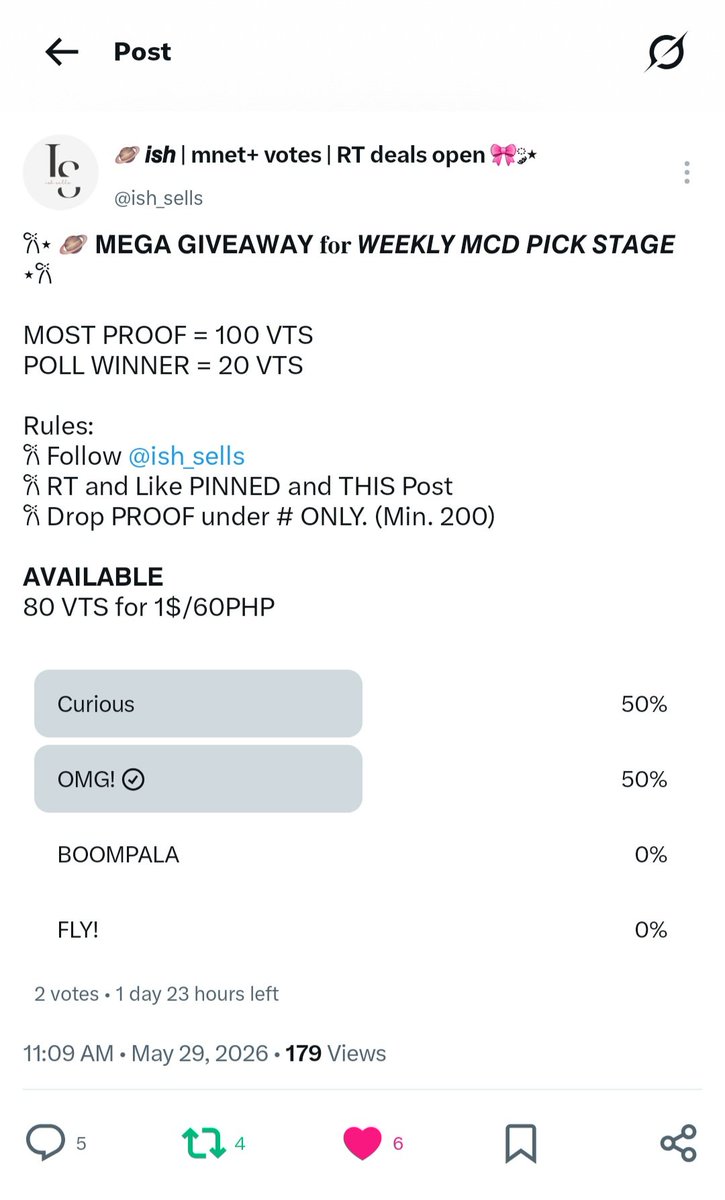Bookmark this post
Screen dimensions: 725x1200
click(x=521, y=1142)
